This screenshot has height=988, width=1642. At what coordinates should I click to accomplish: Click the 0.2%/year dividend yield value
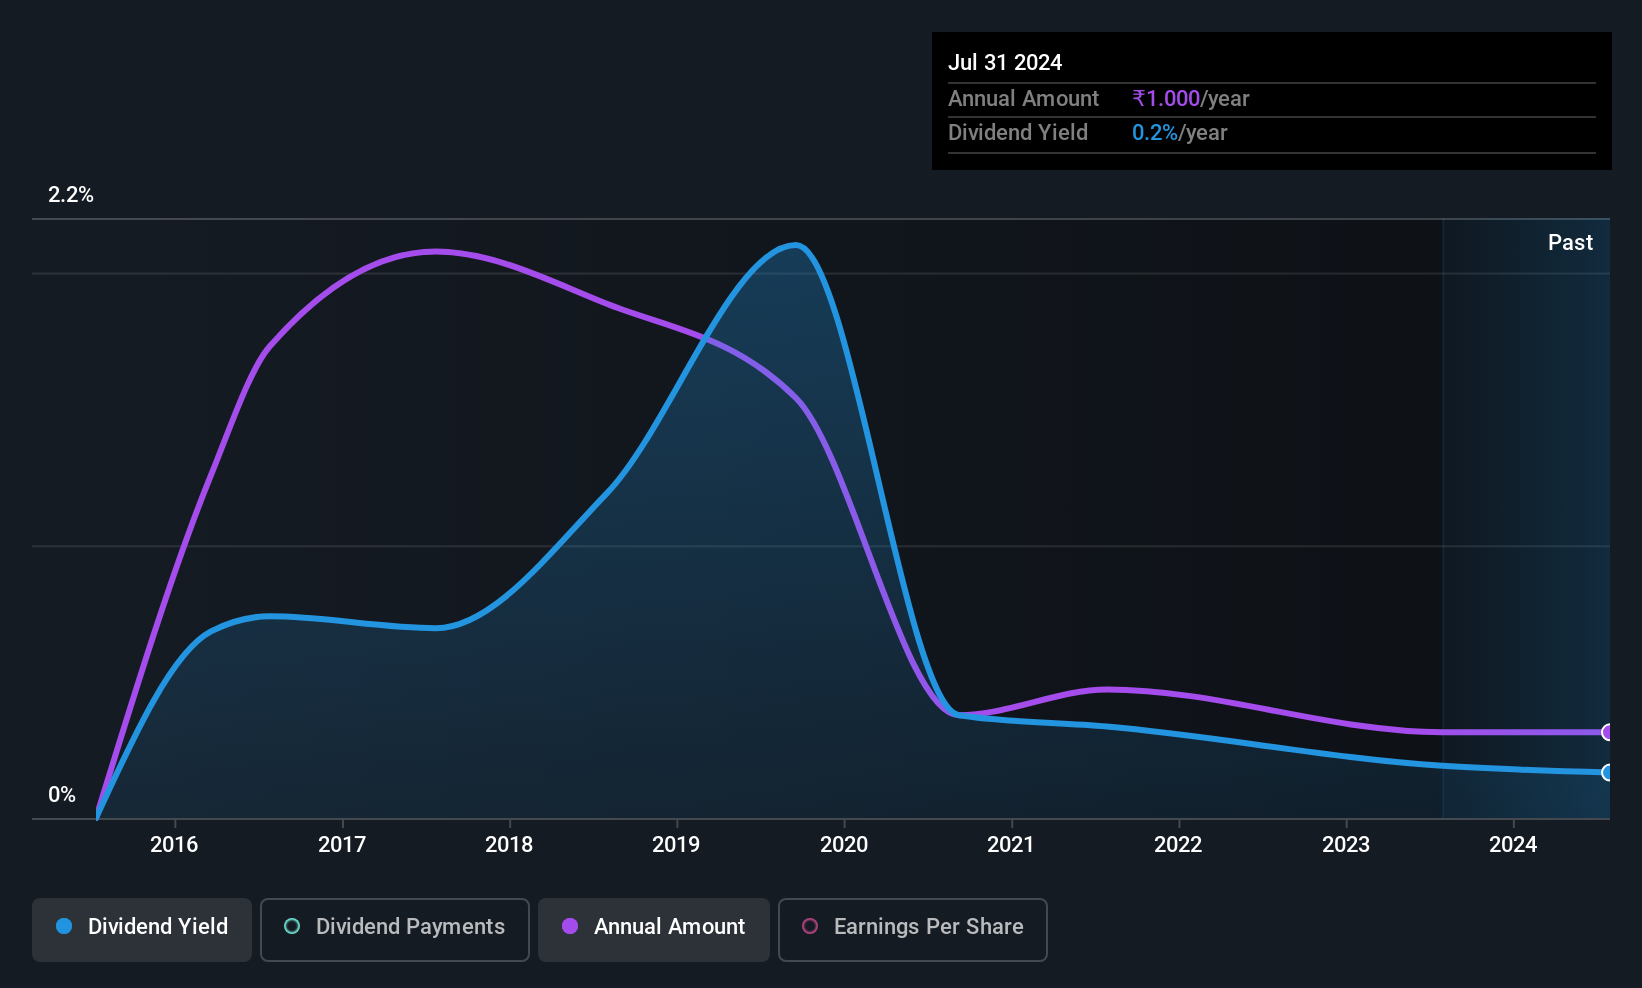1180,133
